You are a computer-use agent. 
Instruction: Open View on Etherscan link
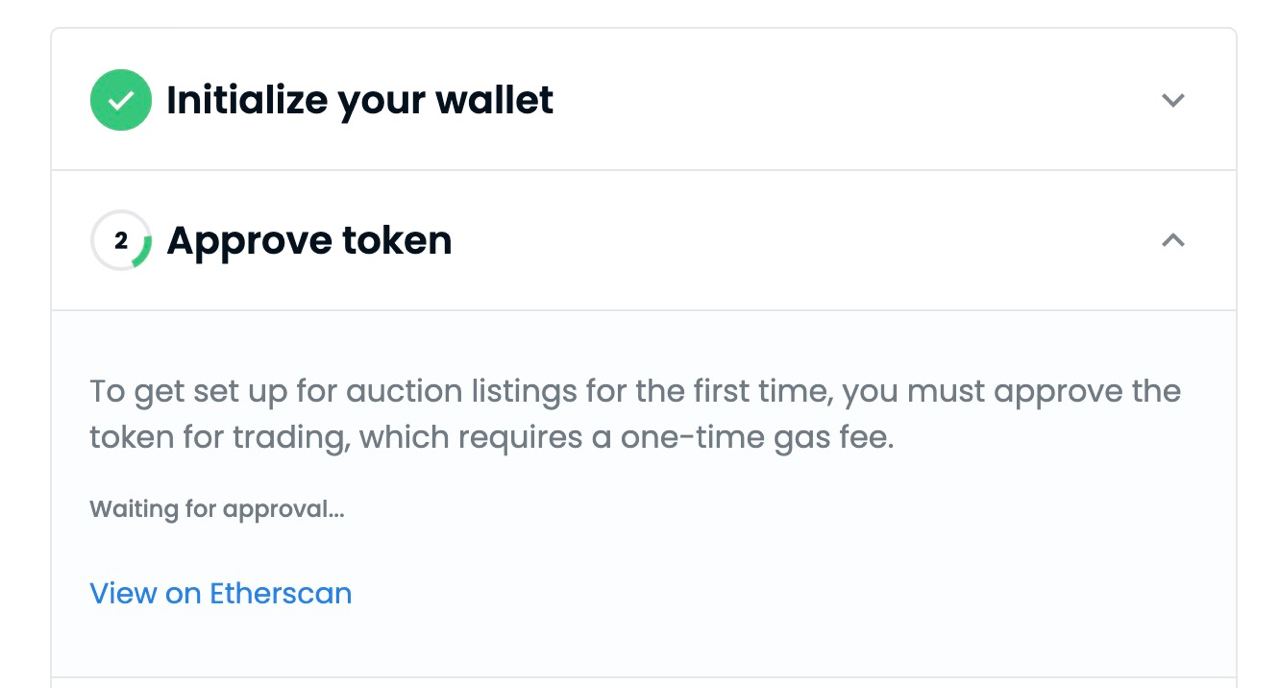221,593
